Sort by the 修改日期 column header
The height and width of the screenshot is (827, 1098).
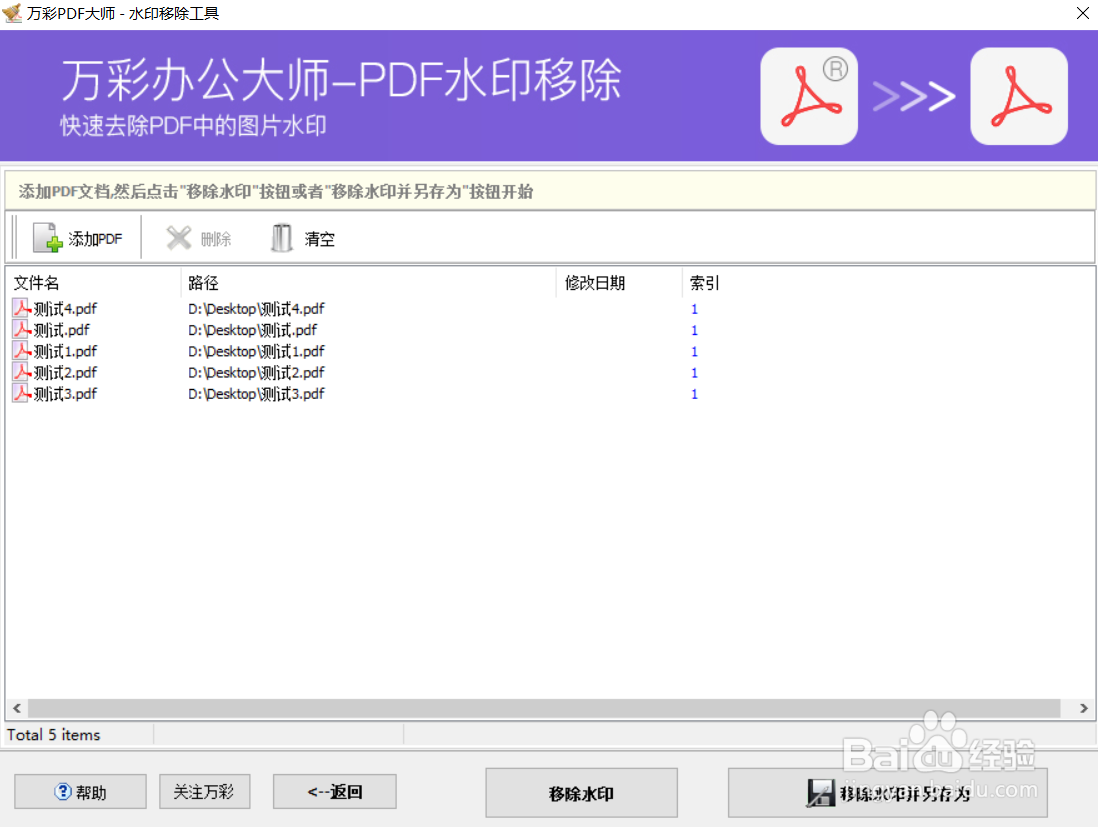(x=619, y=283)
